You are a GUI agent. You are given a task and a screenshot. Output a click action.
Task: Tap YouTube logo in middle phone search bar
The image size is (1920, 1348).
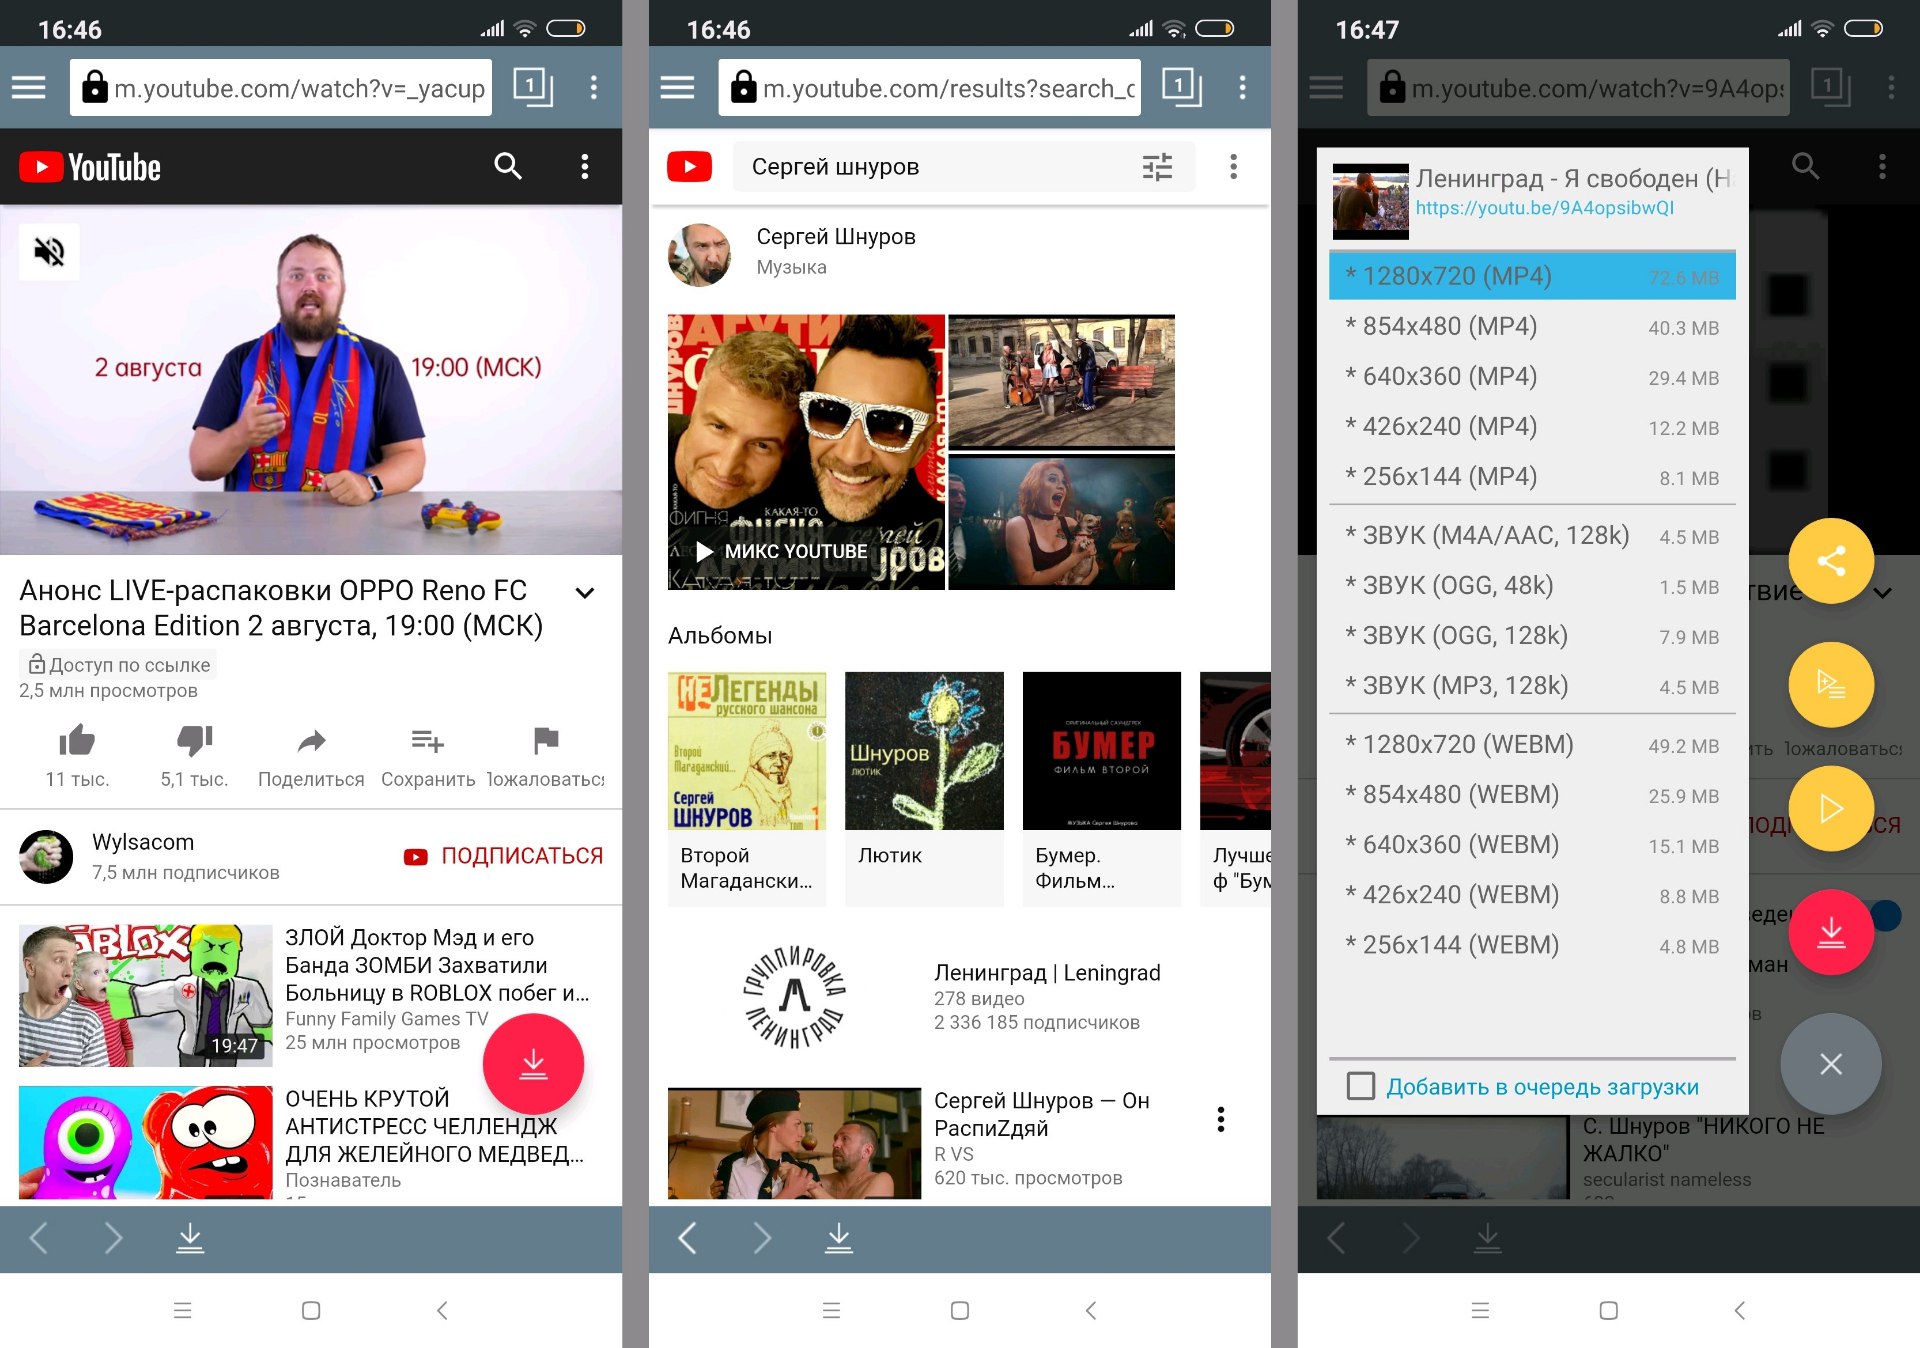(690, 166)
